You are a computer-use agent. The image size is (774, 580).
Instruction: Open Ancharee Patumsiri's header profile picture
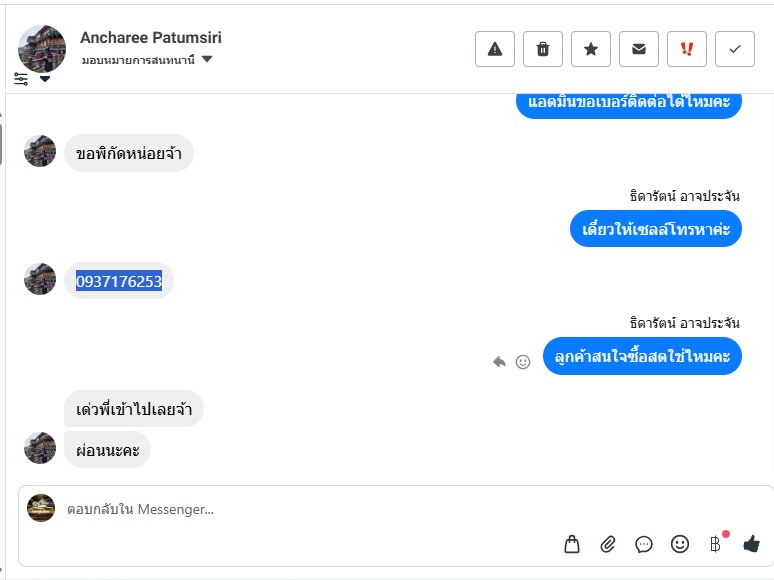tap(42, 47)
